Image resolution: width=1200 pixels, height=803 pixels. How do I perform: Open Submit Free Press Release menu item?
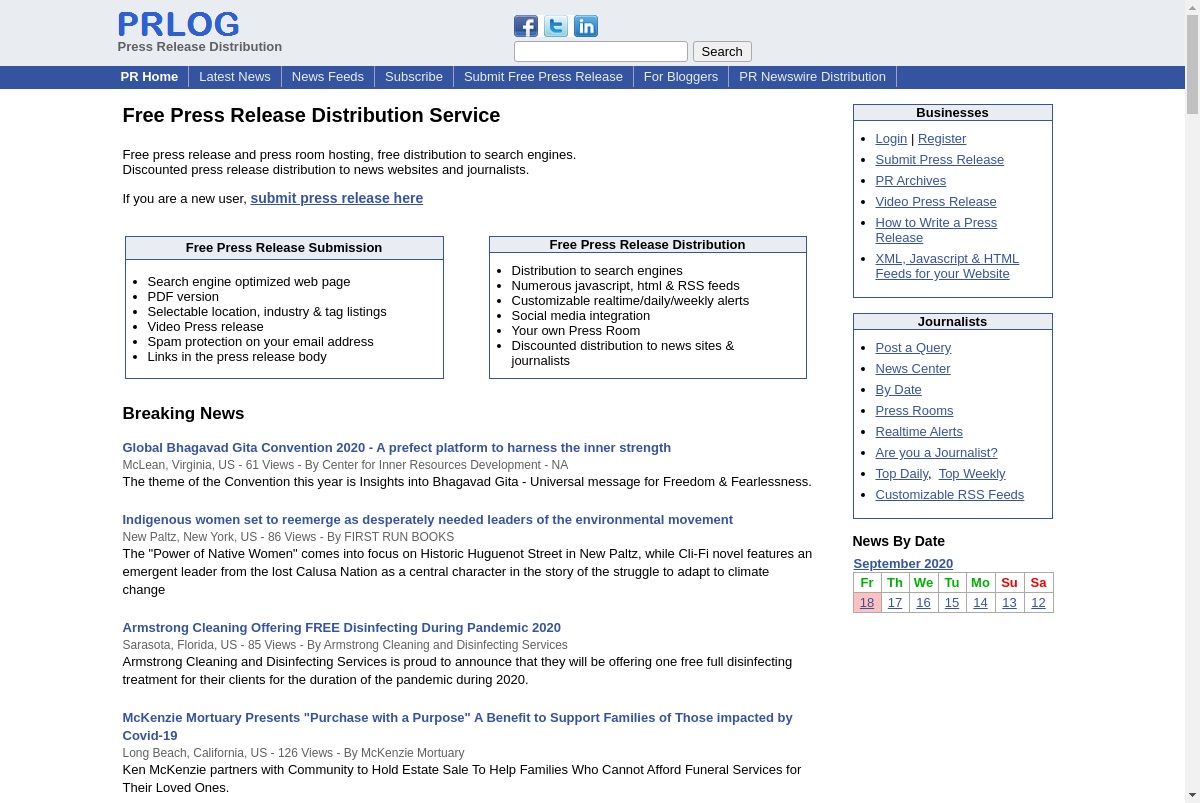543,77
